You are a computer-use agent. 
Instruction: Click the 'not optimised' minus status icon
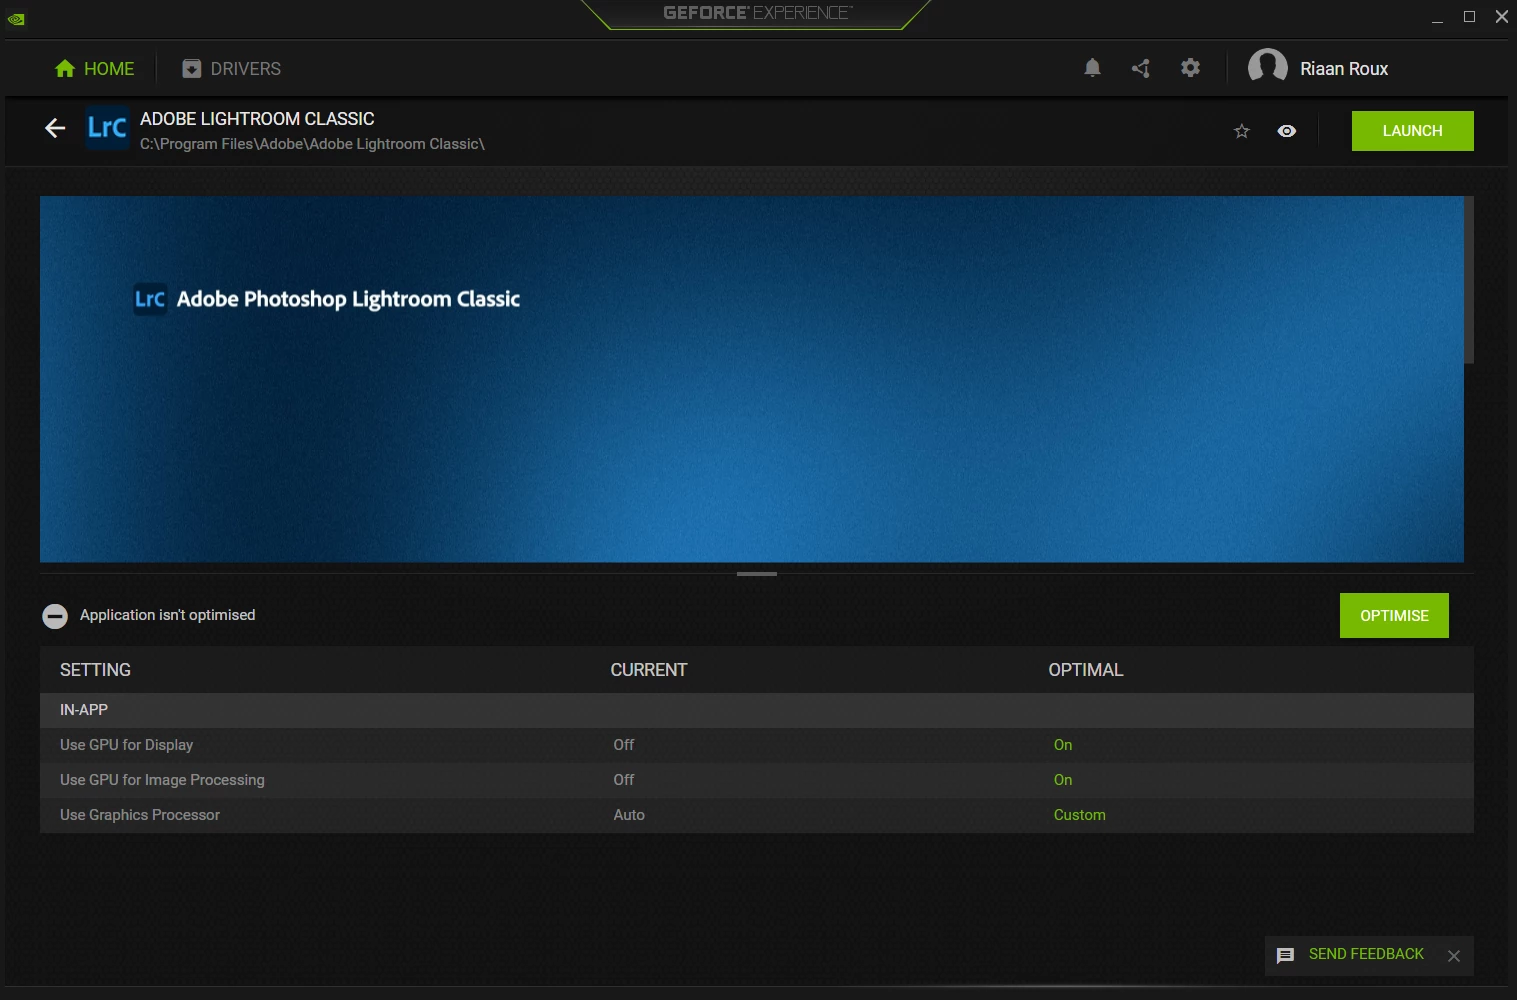pos(55,616)
